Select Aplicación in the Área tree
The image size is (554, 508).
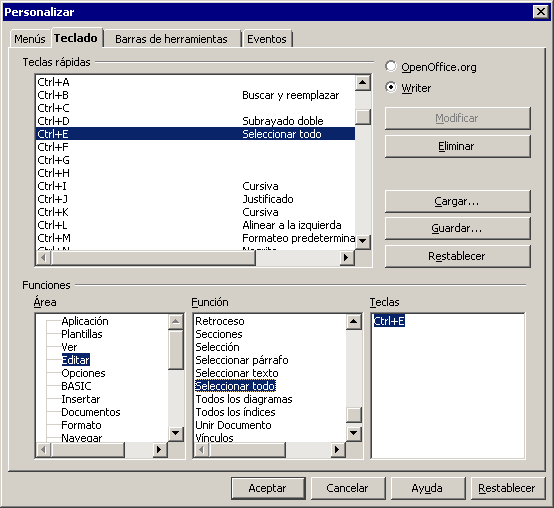tap(85, 321)
